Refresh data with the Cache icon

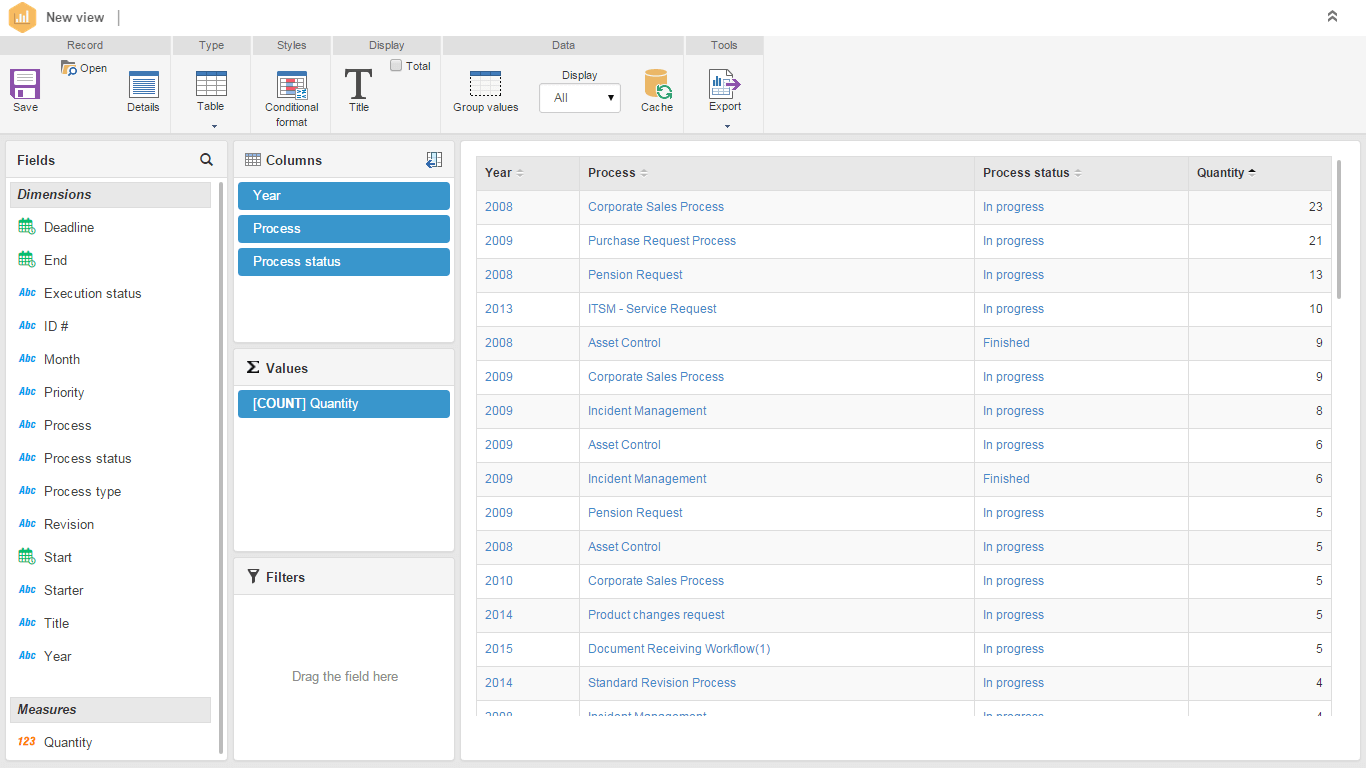point(657,84)
